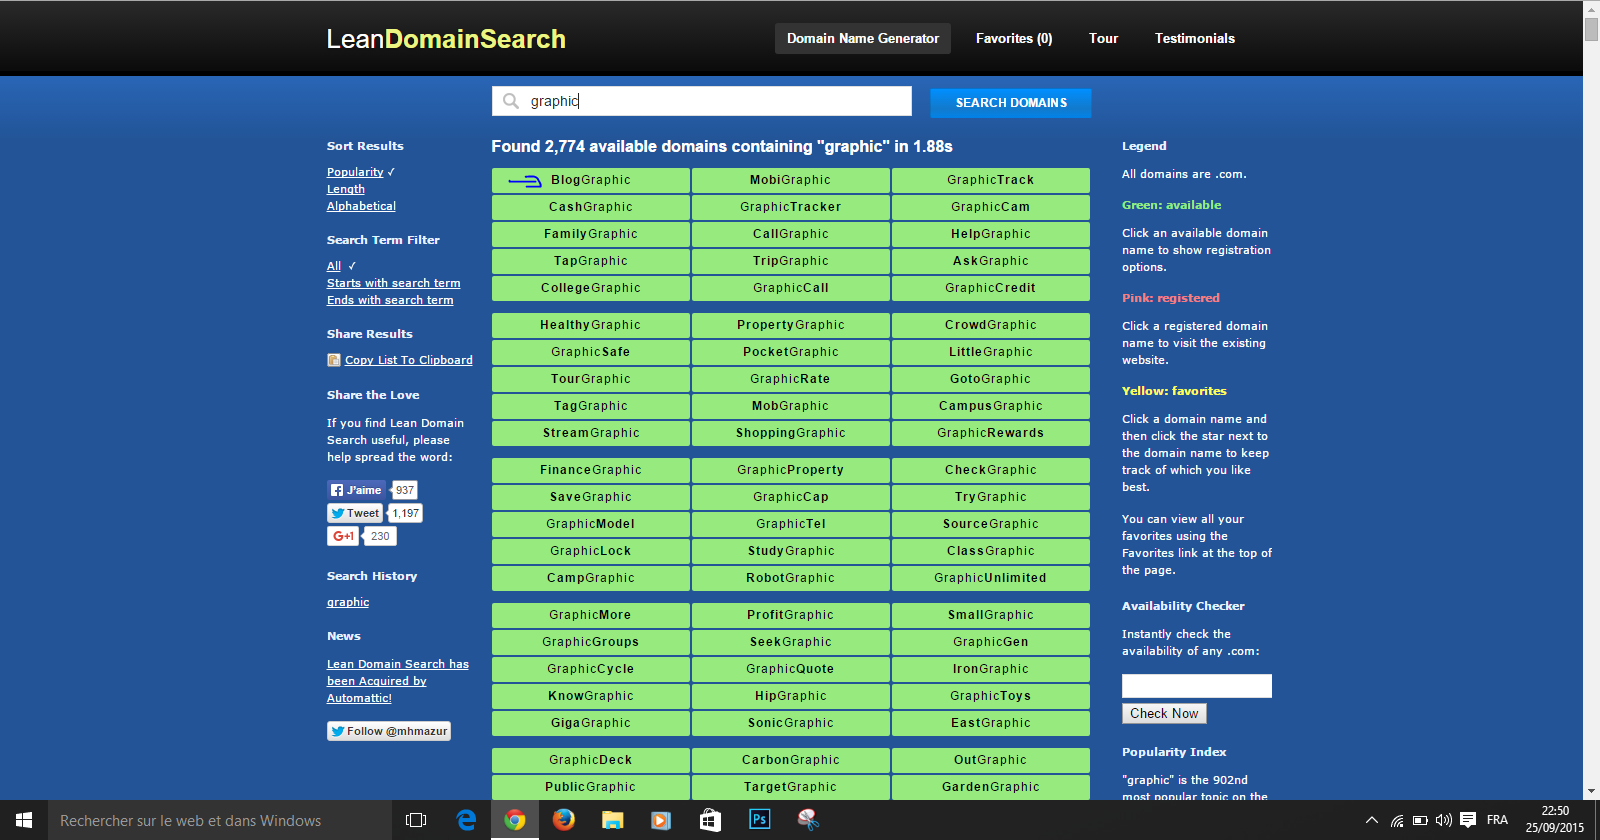Select the GraphicToys domain
Screen dimensions: 1600x840
point(991,696)
